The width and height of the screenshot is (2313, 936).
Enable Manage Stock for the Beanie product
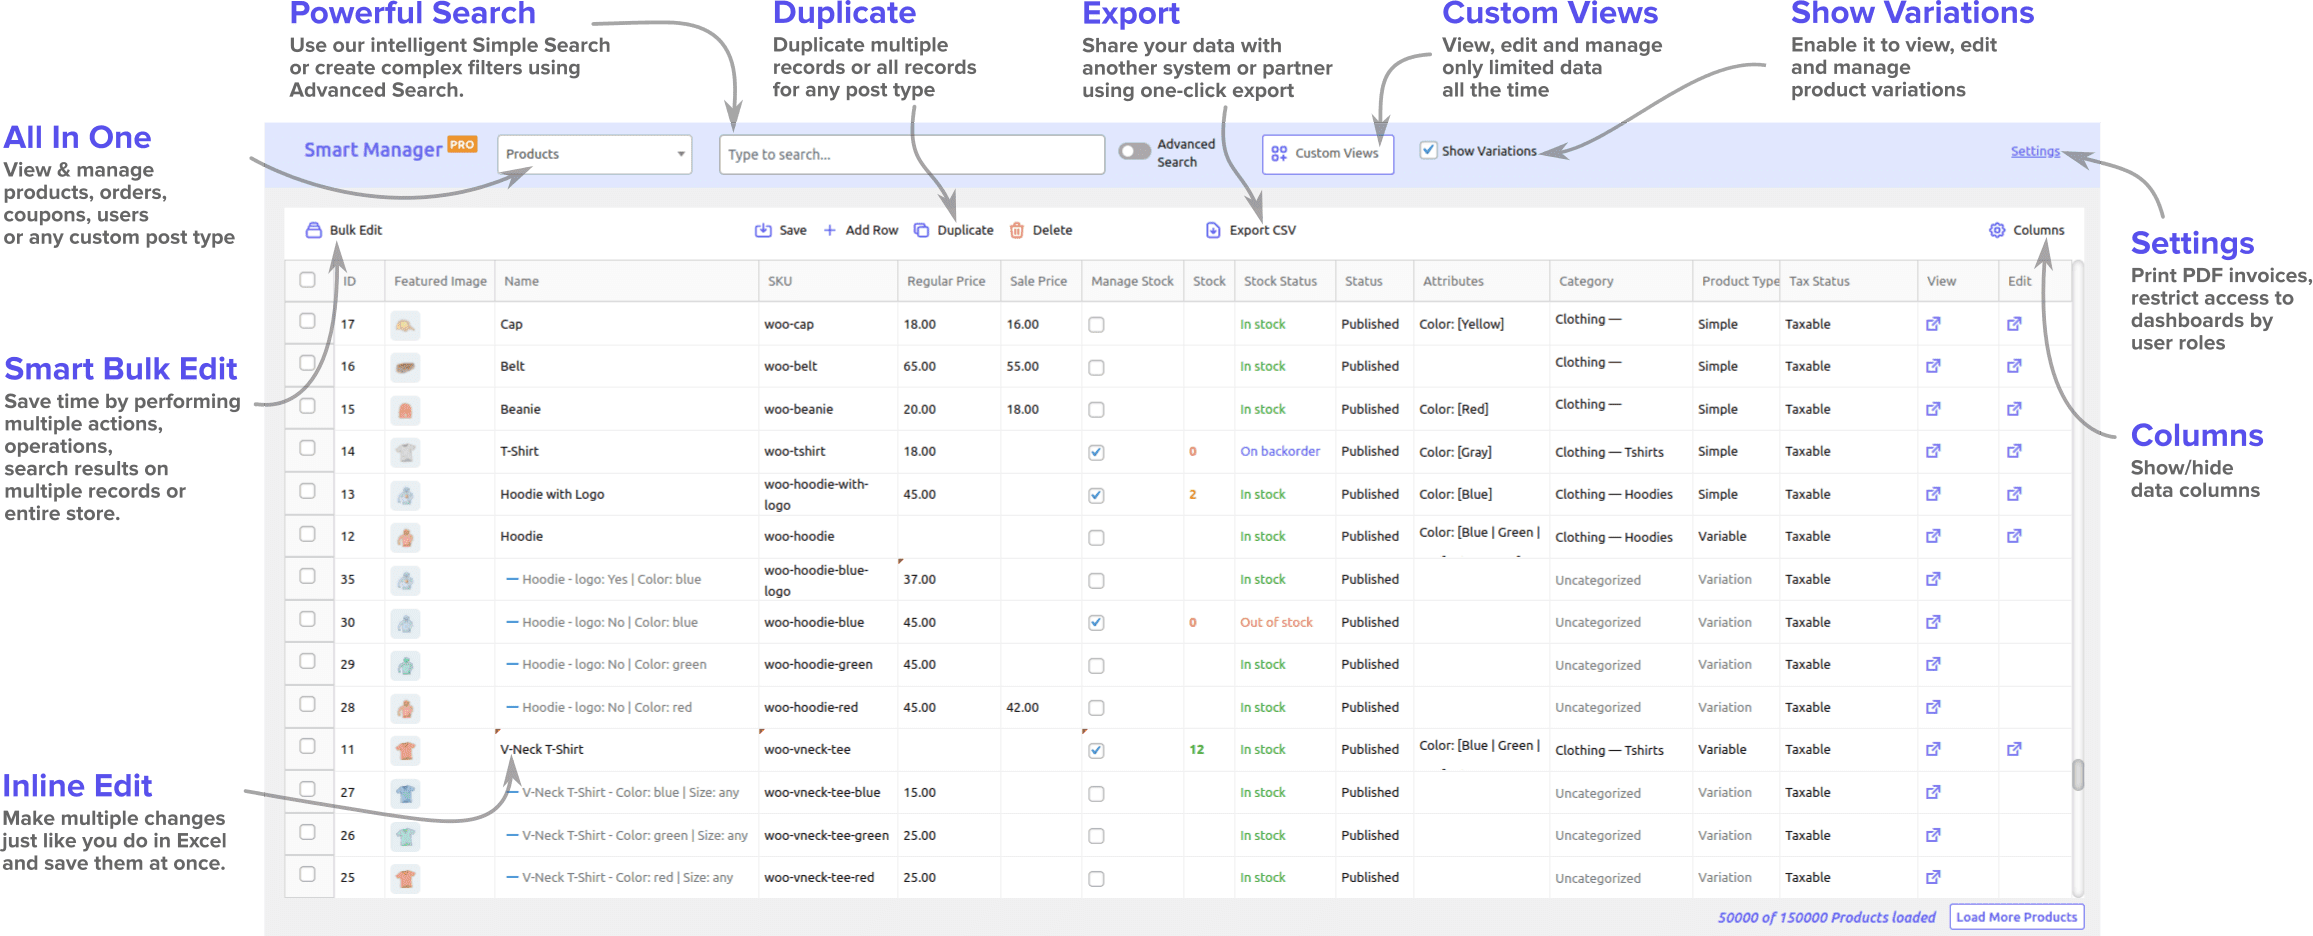(x=1096, y=409)
